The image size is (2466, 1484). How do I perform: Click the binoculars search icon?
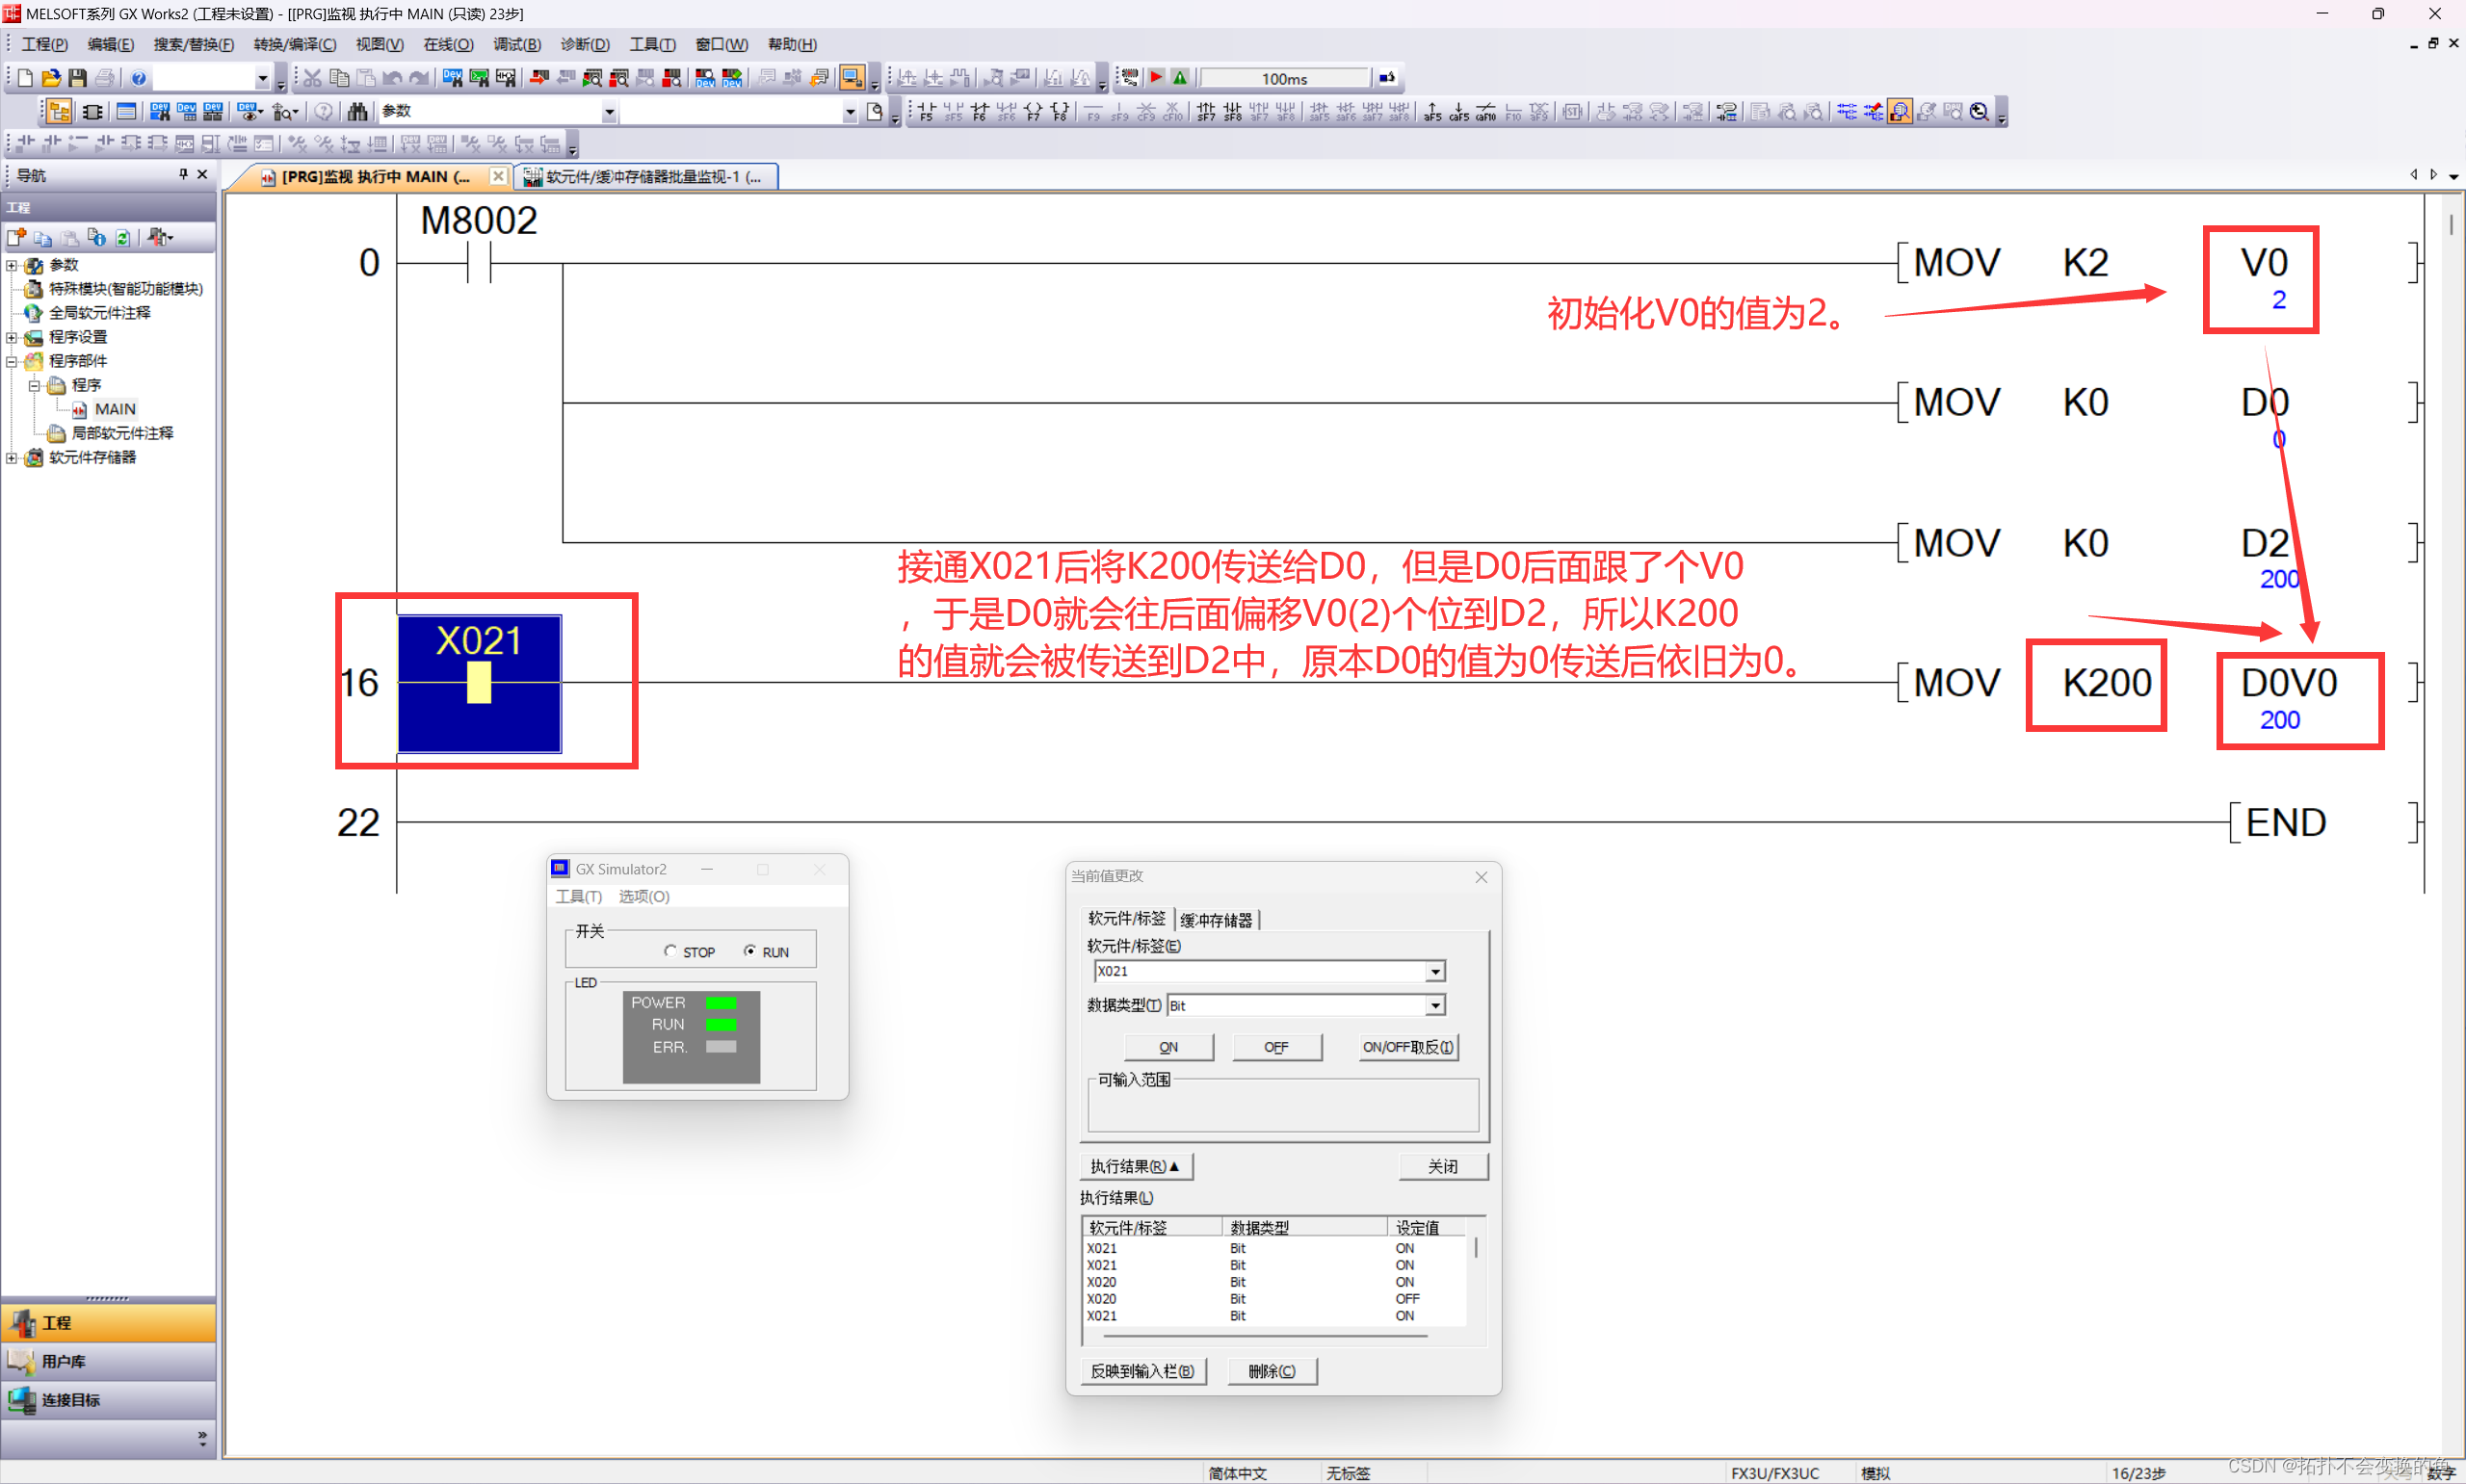click(x=357, y=111)
